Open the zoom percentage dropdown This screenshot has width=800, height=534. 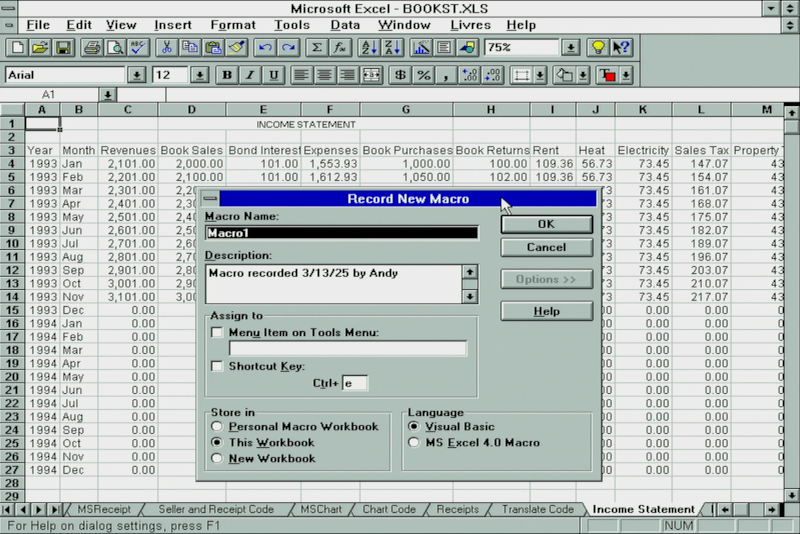point(570,47)
